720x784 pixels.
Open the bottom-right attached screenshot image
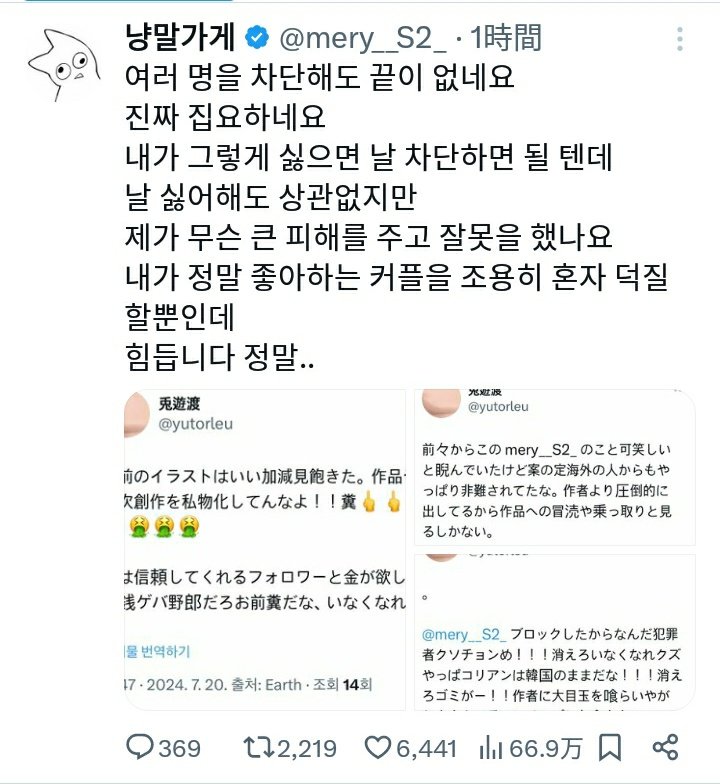pos(555,632)
